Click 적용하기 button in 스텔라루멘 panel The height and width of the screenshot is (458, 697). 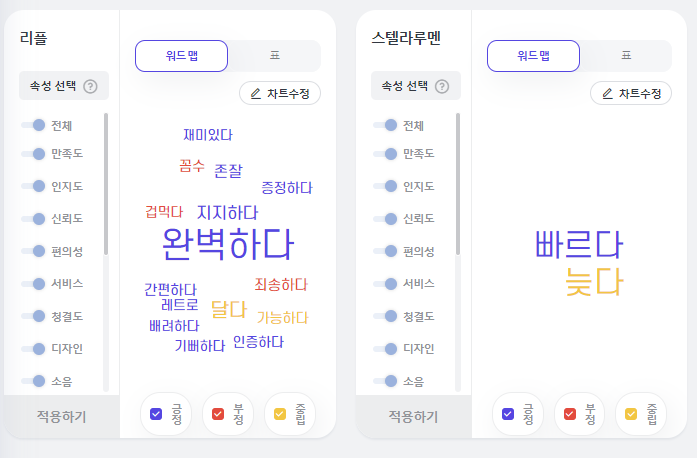413,417
